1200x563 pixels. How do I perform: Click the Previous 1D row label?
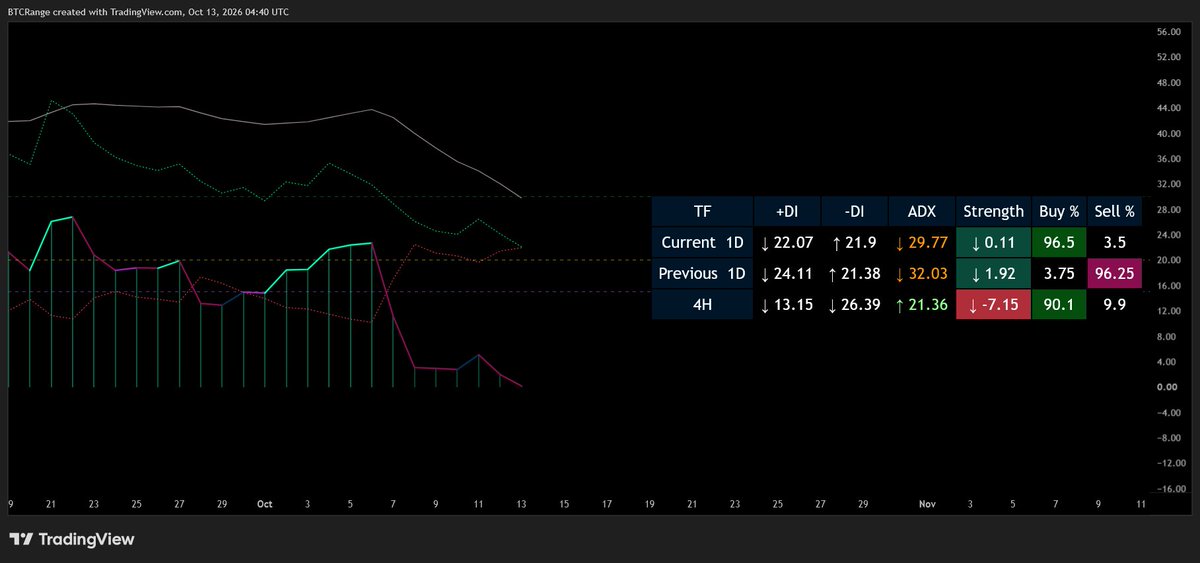click(x=702, y=273)
